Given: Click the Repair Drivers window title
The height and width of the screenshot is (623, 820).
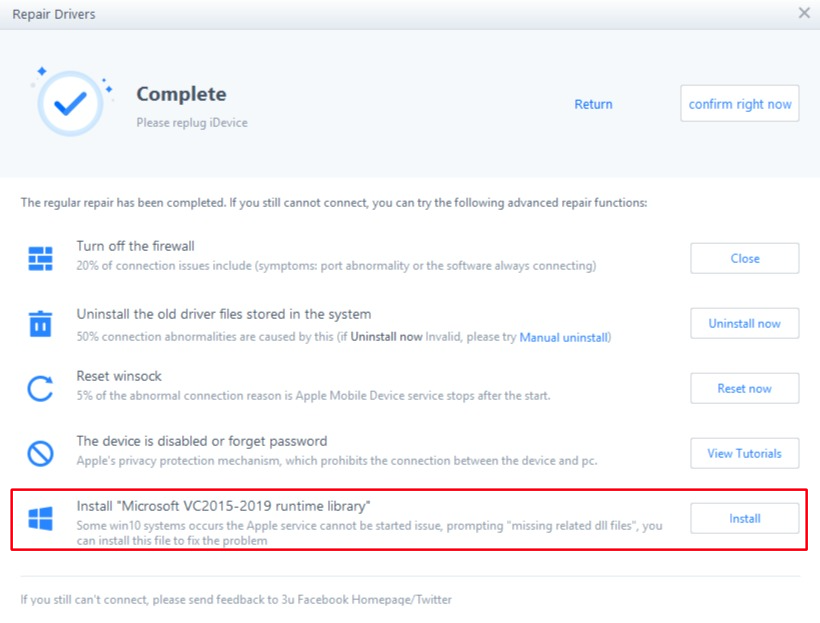Looking at the screenshot, I should point(54,14).
